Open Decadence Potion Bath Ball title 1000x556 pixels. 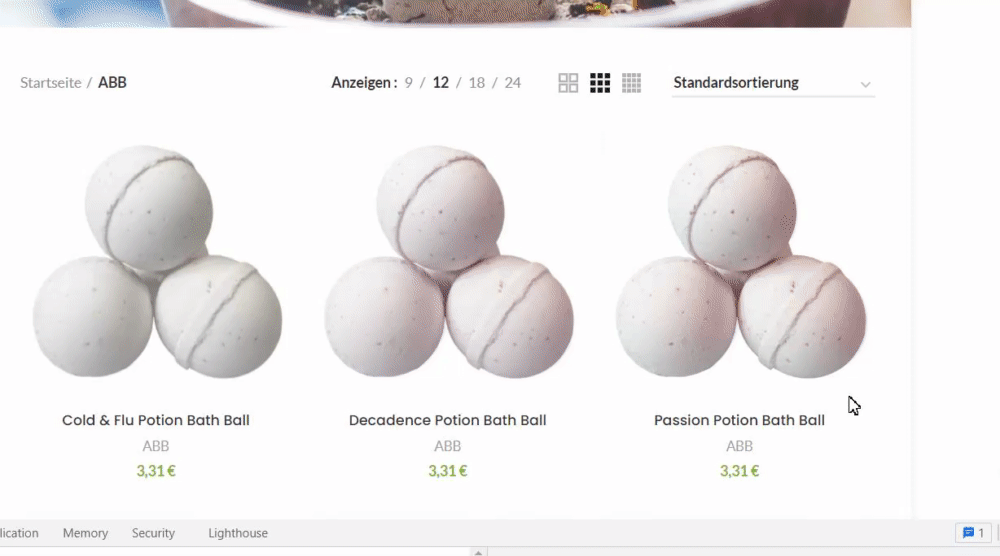pyautogui.click(x=448, y=420)
